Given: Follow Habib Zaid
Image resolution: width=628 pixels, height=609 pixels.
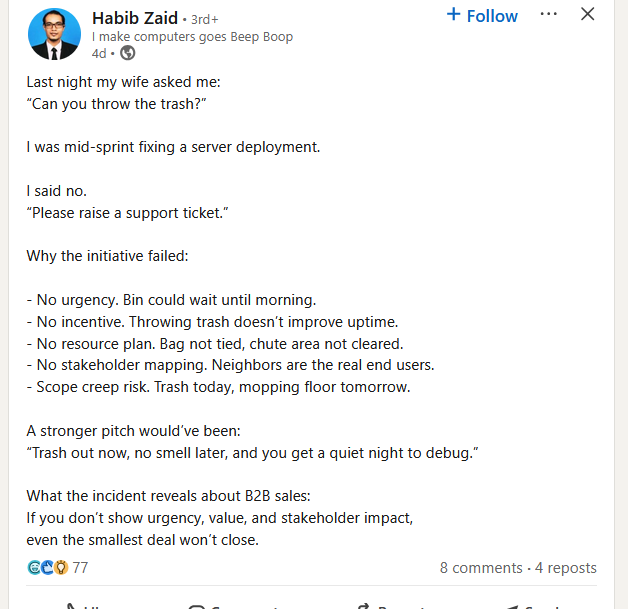Looking at the screenshot, I should click(482, 16).
